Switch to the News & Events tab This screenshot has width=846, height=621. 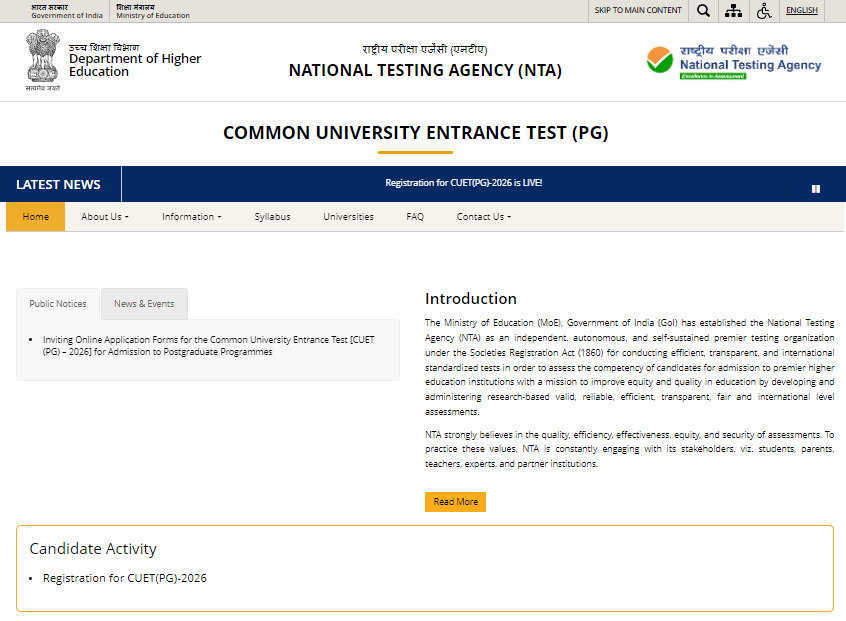click(x=143, y=303)
